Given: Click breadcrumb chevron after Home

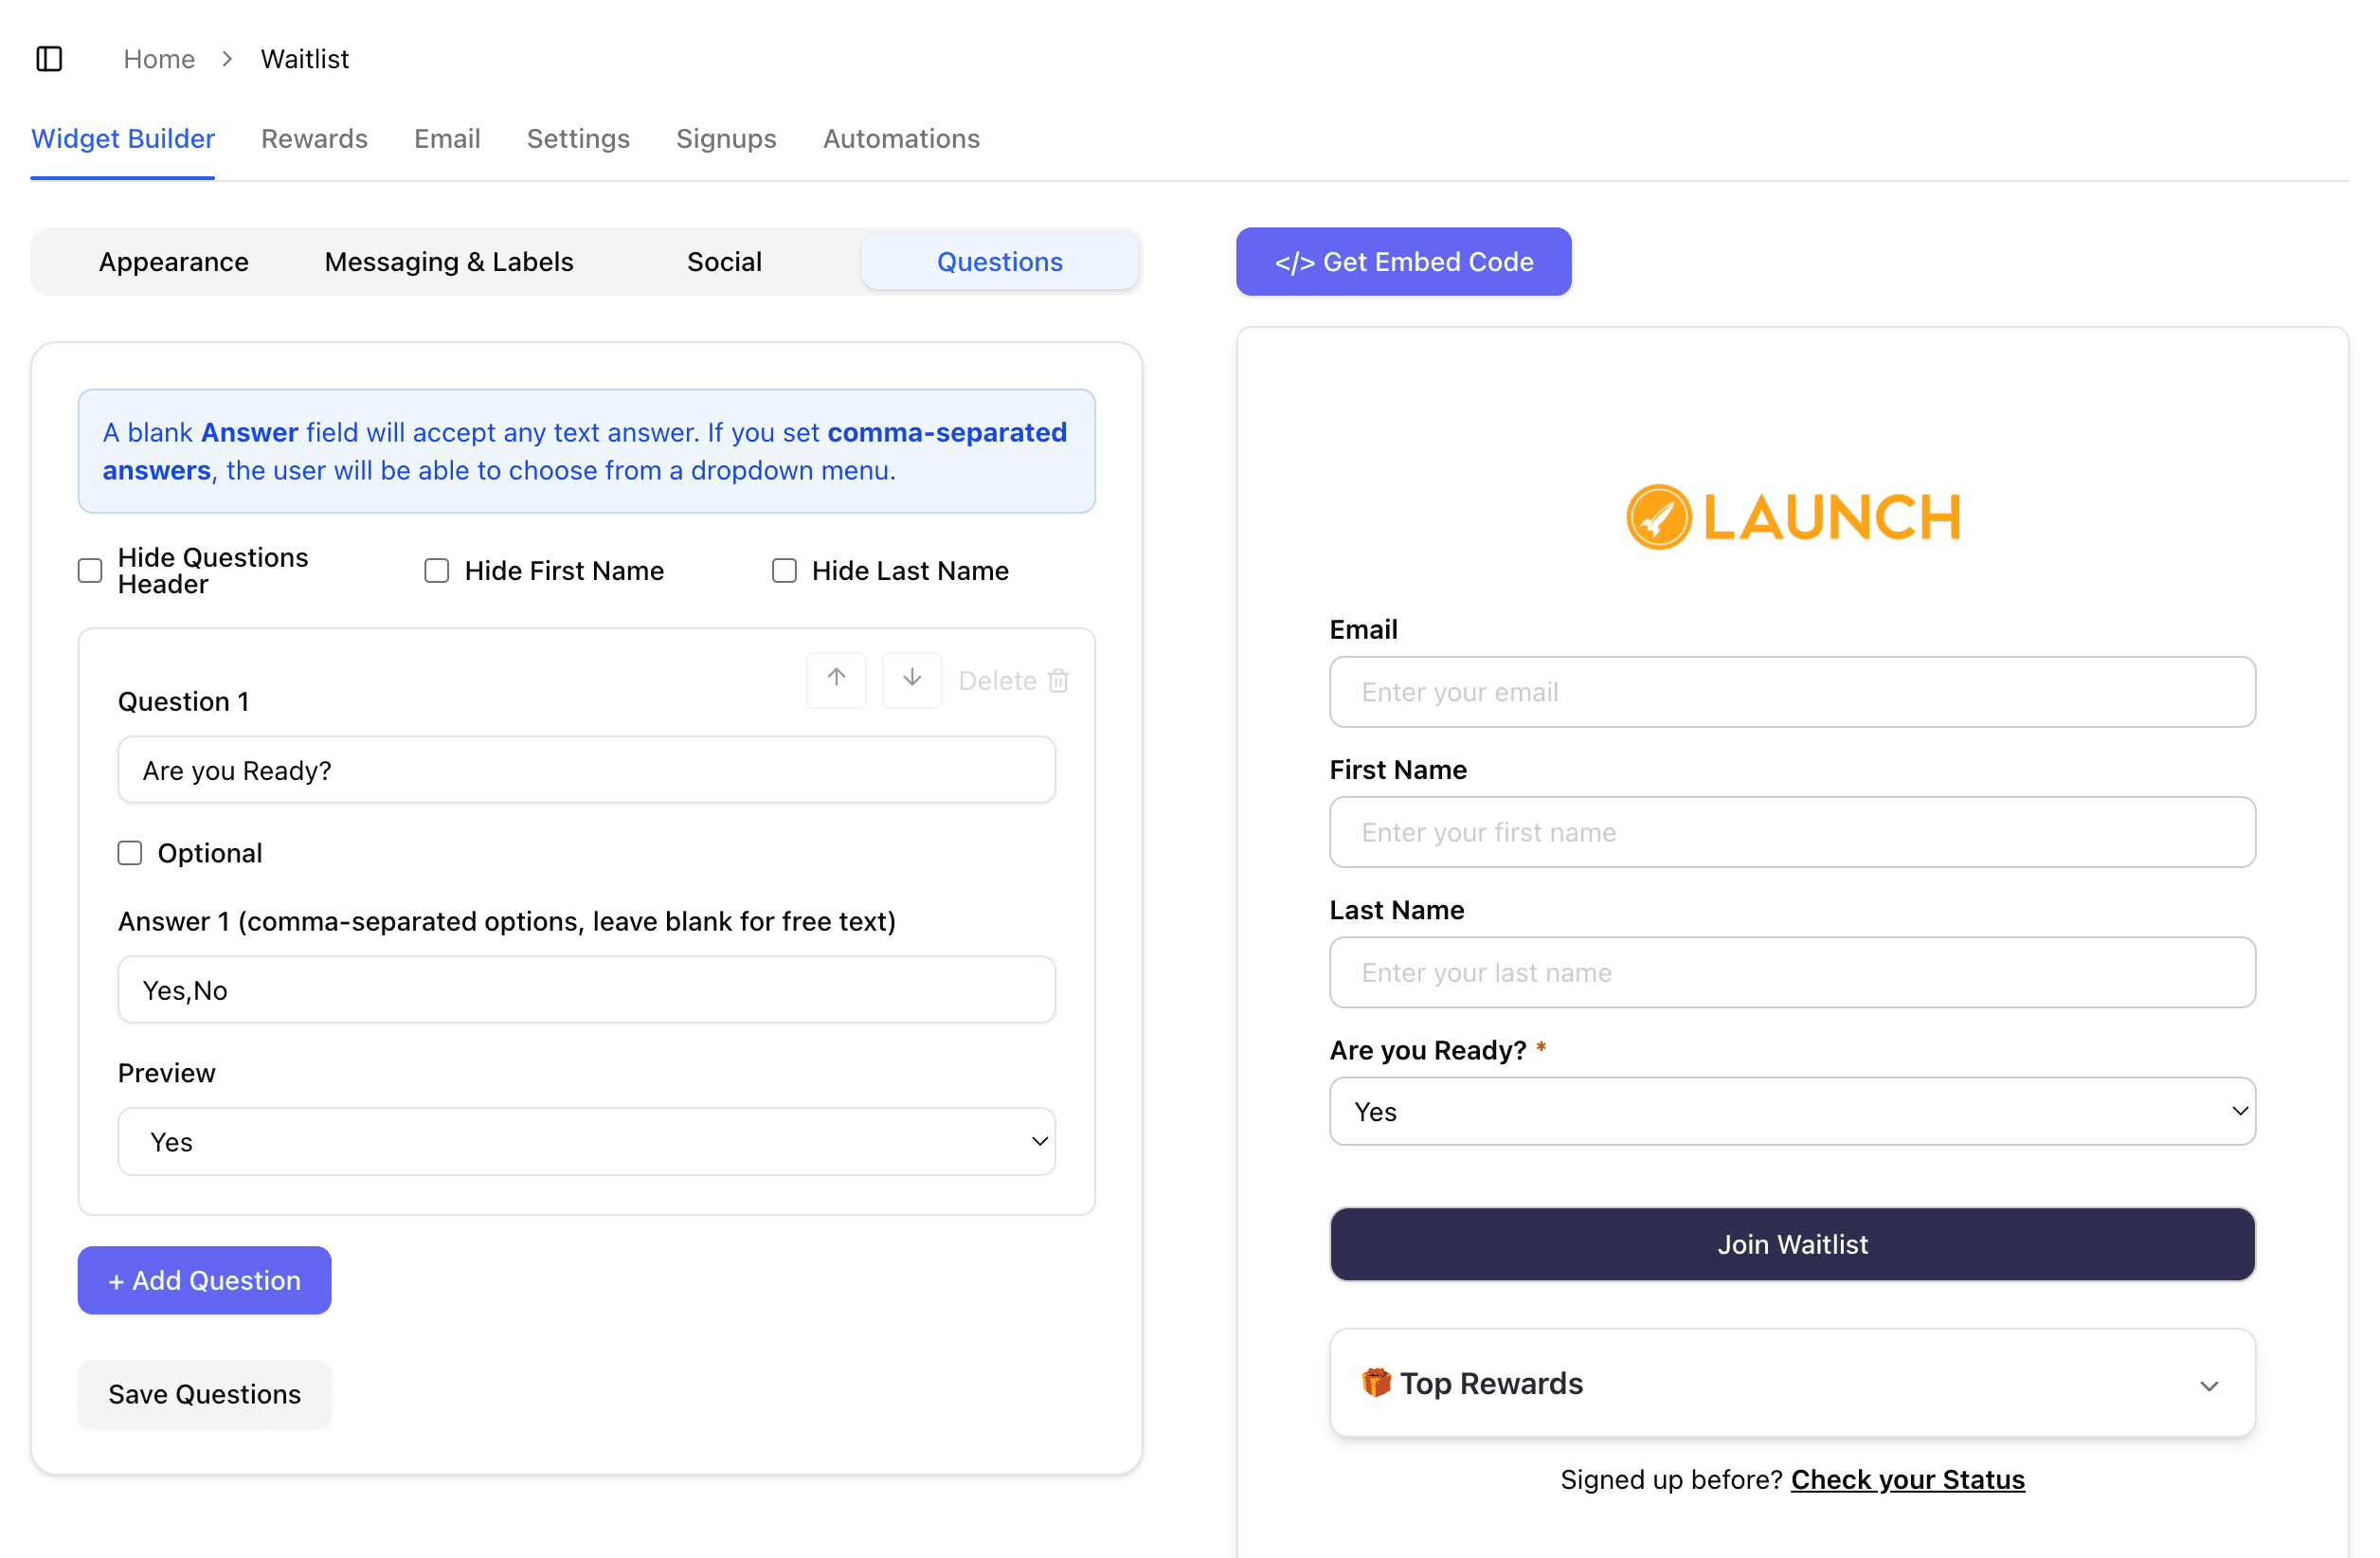Looking at the screenshot, I should pos(228,59).
